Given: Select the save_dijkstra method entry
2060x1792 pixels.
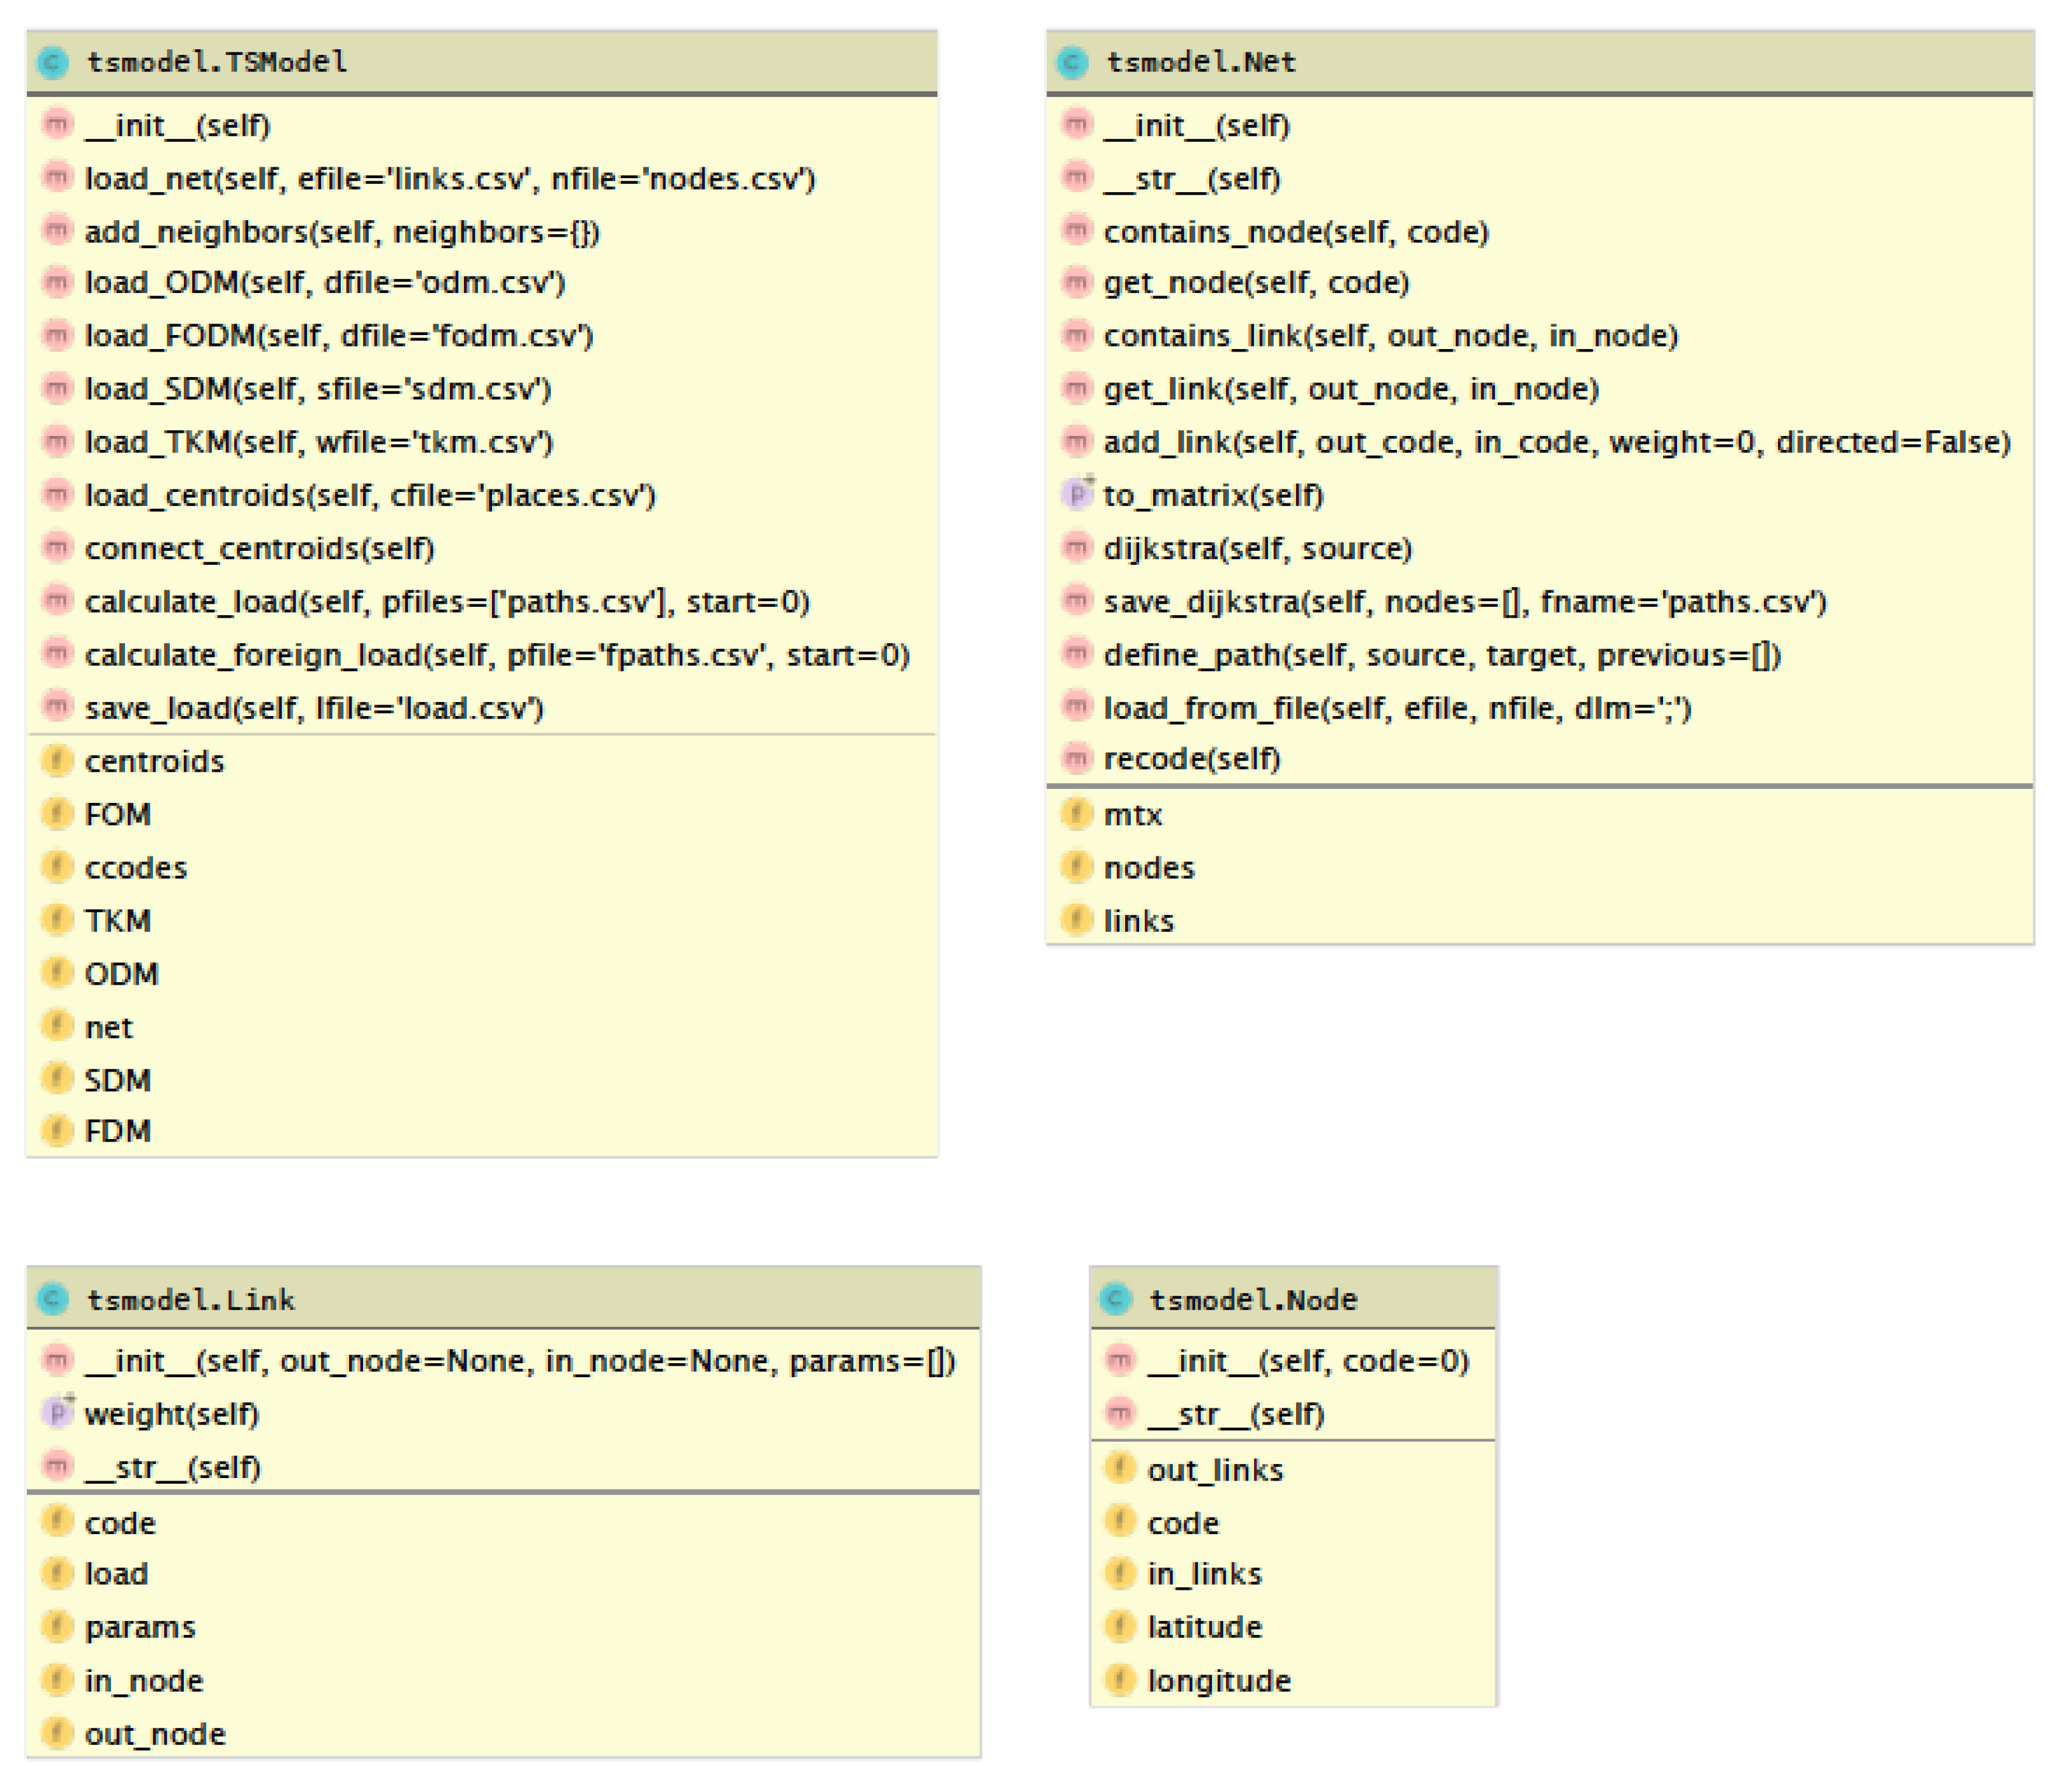Looking at the screenshot, I should 1464,602.
